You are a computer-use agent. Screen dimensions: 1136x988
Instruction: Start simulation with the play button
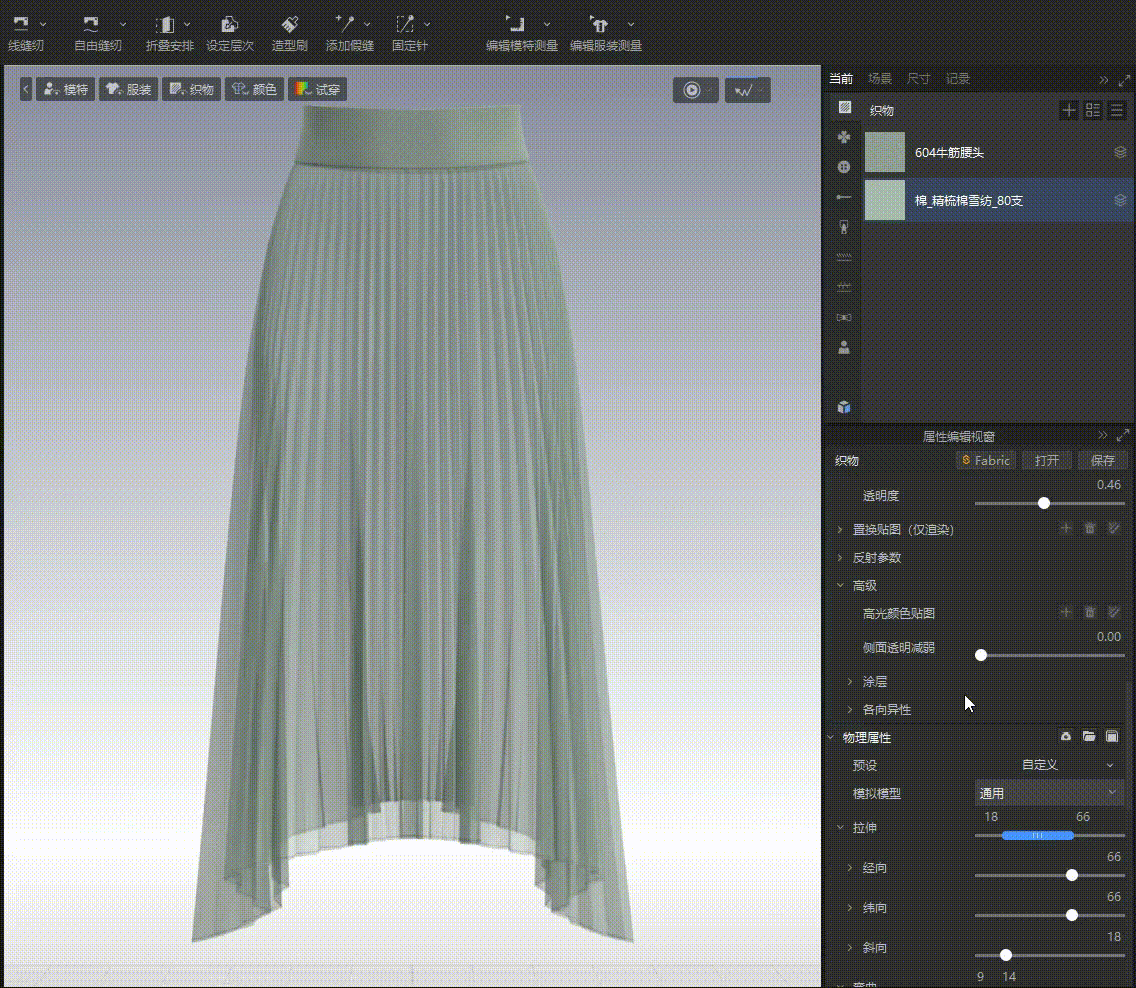[x=692, y=90]
